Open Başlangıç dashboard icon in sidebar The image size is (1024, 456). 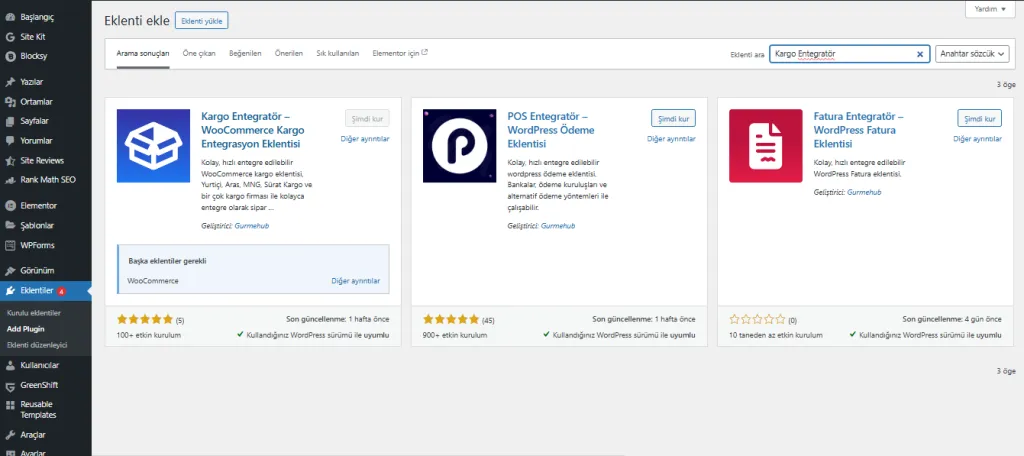[10, 18]
